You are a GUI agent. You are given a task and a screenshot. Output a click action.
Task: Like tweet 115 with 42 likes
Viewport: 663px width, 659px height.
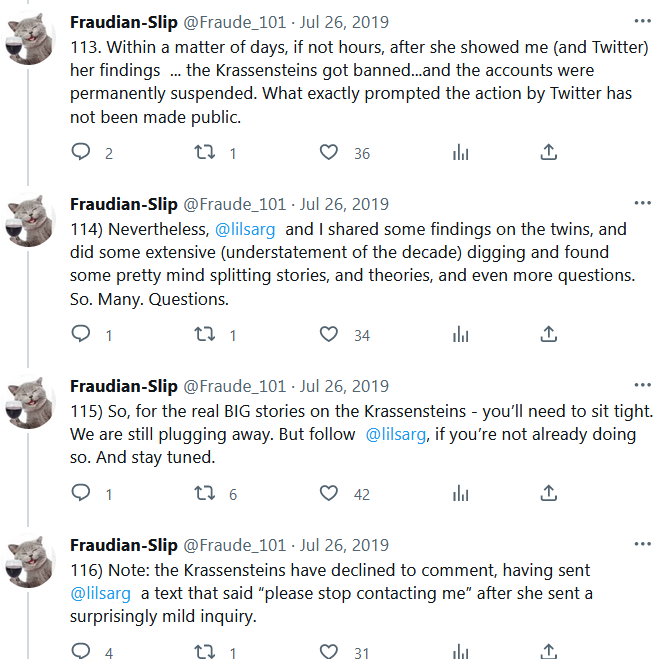328,494
